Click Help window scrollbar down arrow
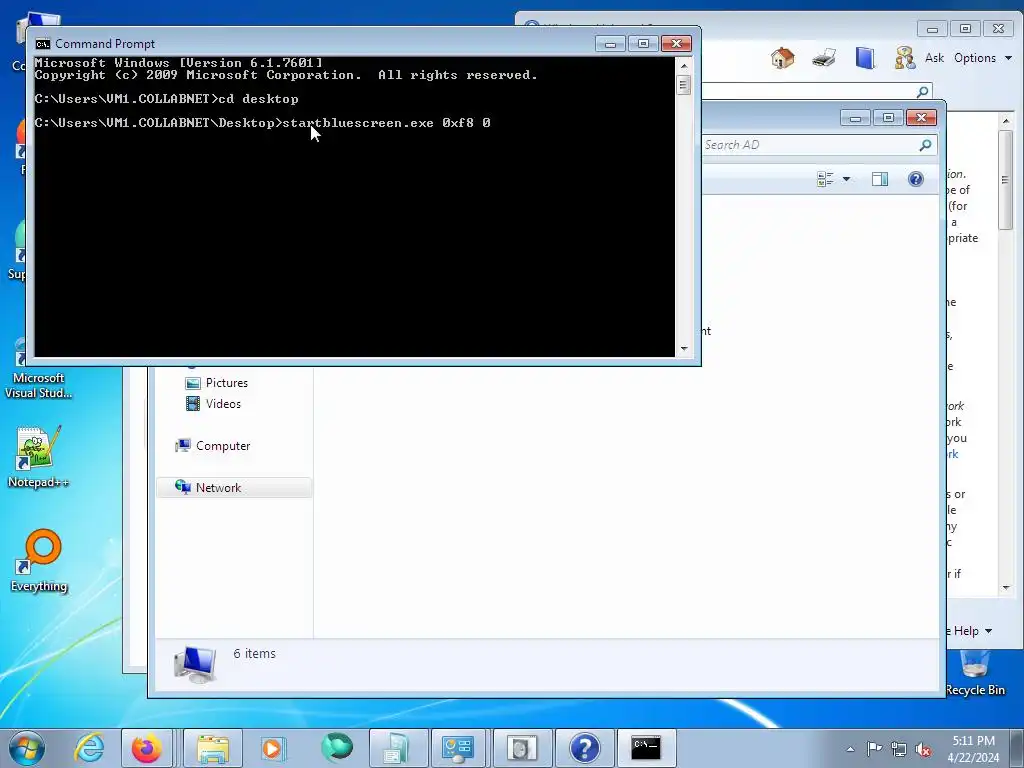Screen dimensions: 1024x768 pos(1006,588)
